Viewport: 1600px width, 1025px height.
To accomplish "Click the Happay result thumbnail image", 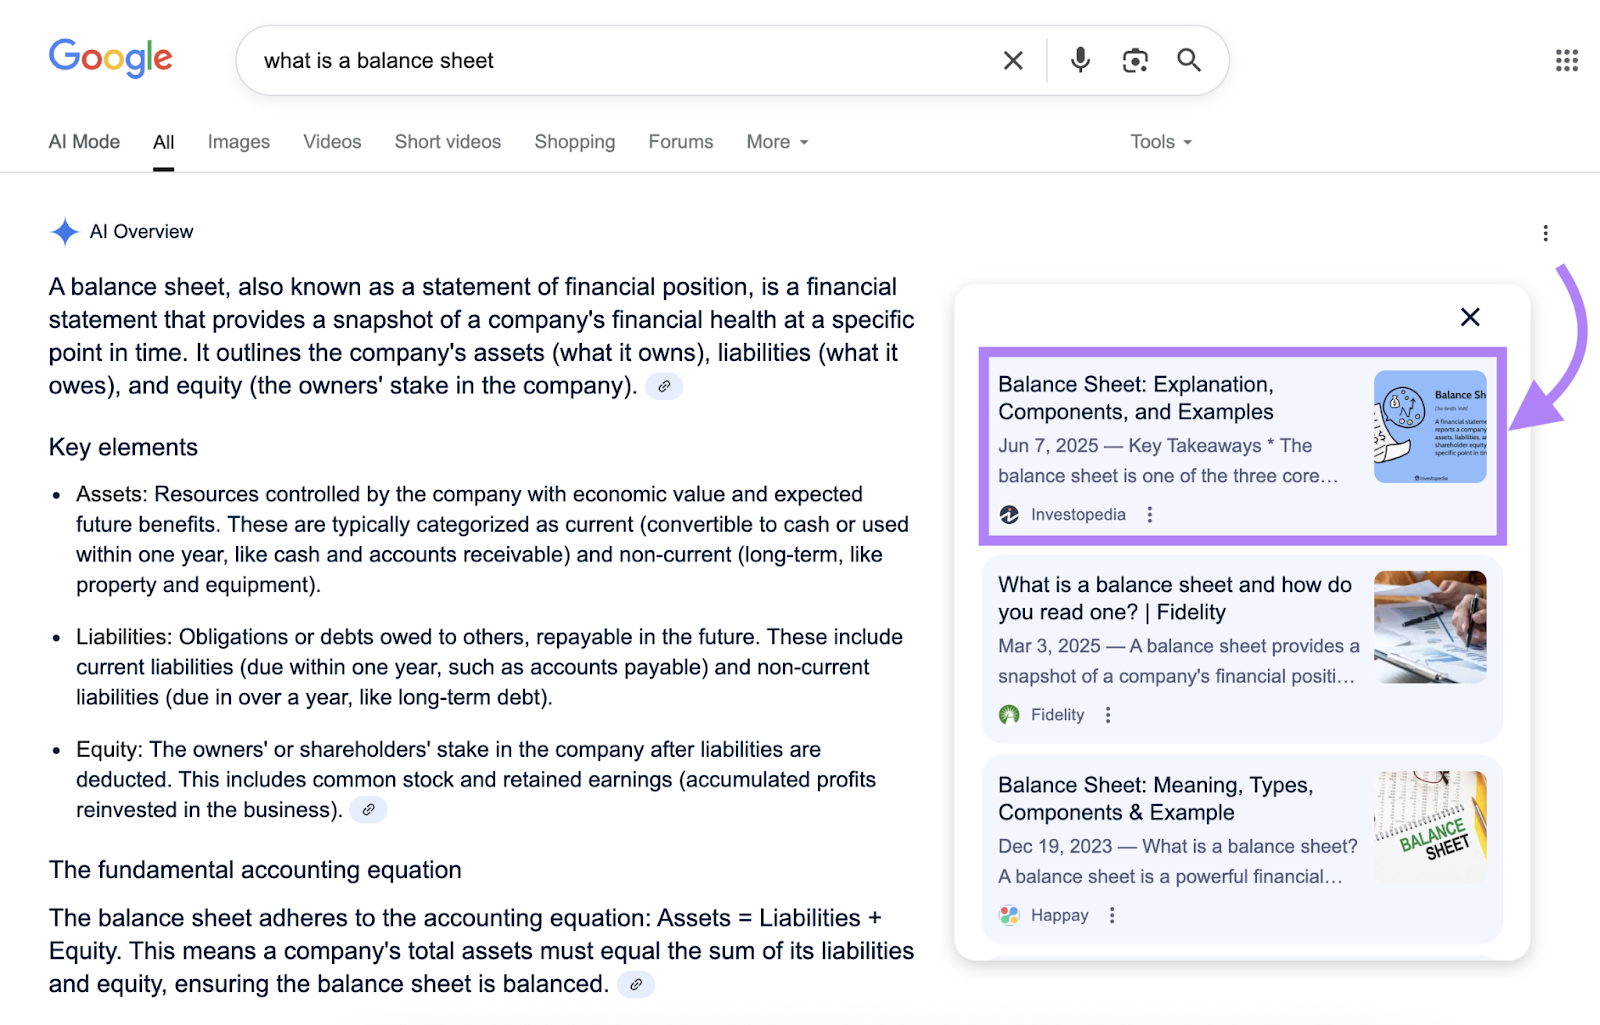I will [x=1431, y=826].
